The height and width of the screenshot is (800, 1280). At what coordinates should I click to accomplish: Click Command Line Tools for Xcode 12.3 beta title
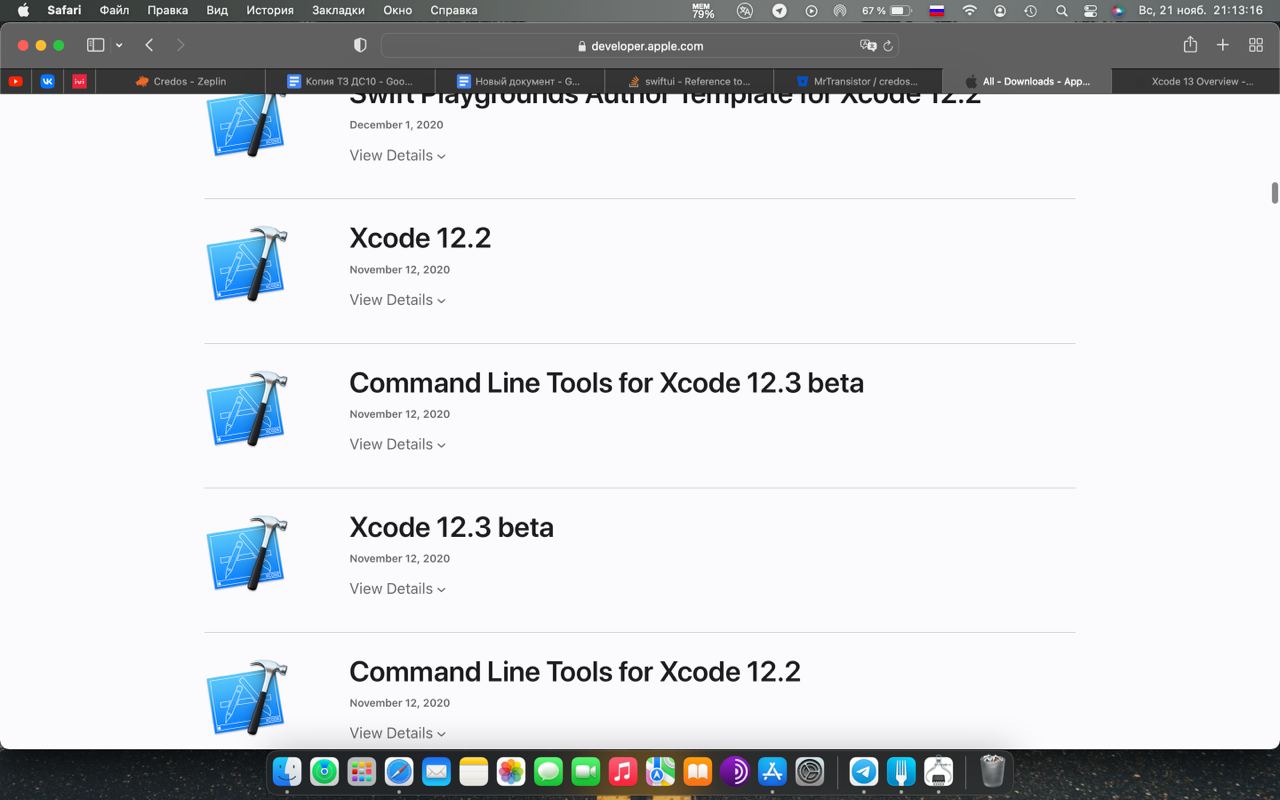(606, 383)
